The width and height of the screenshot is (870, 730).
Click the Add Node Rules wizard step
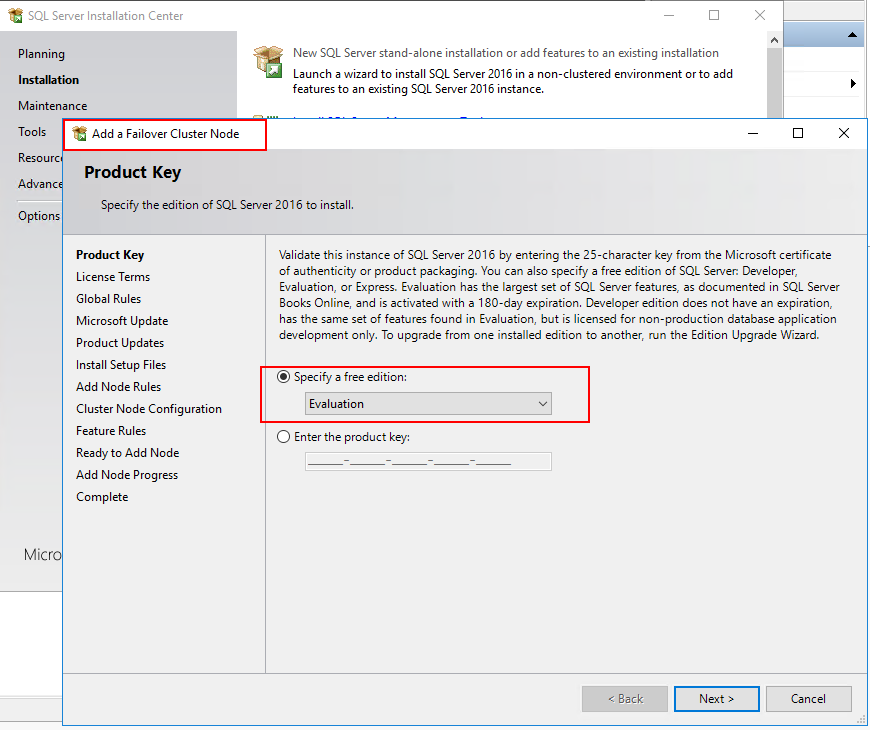[x=119, y=387]
